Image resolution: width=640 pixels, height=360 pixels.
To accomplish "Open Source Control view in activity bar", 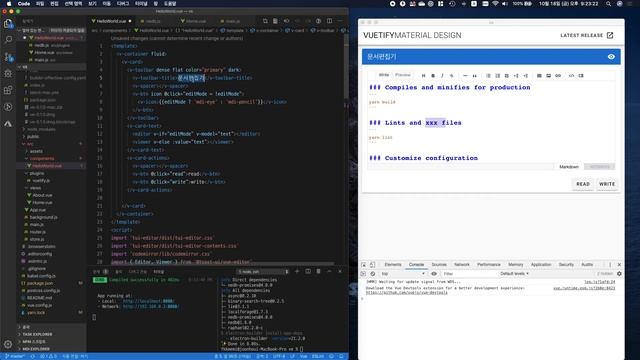I will click(x=8, y=57).
